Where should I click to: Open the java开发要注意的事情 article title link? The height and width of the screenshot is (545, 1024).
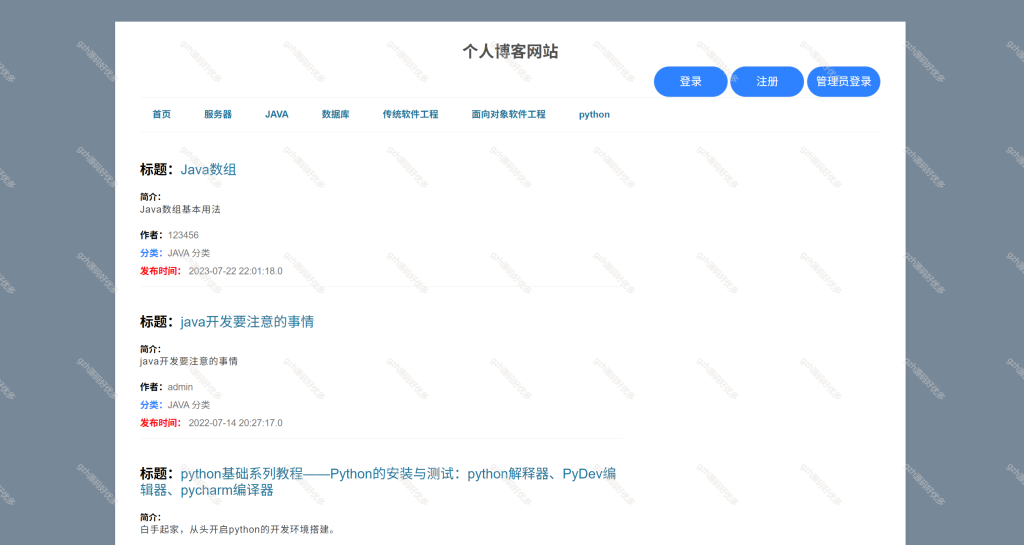(247, 322)
